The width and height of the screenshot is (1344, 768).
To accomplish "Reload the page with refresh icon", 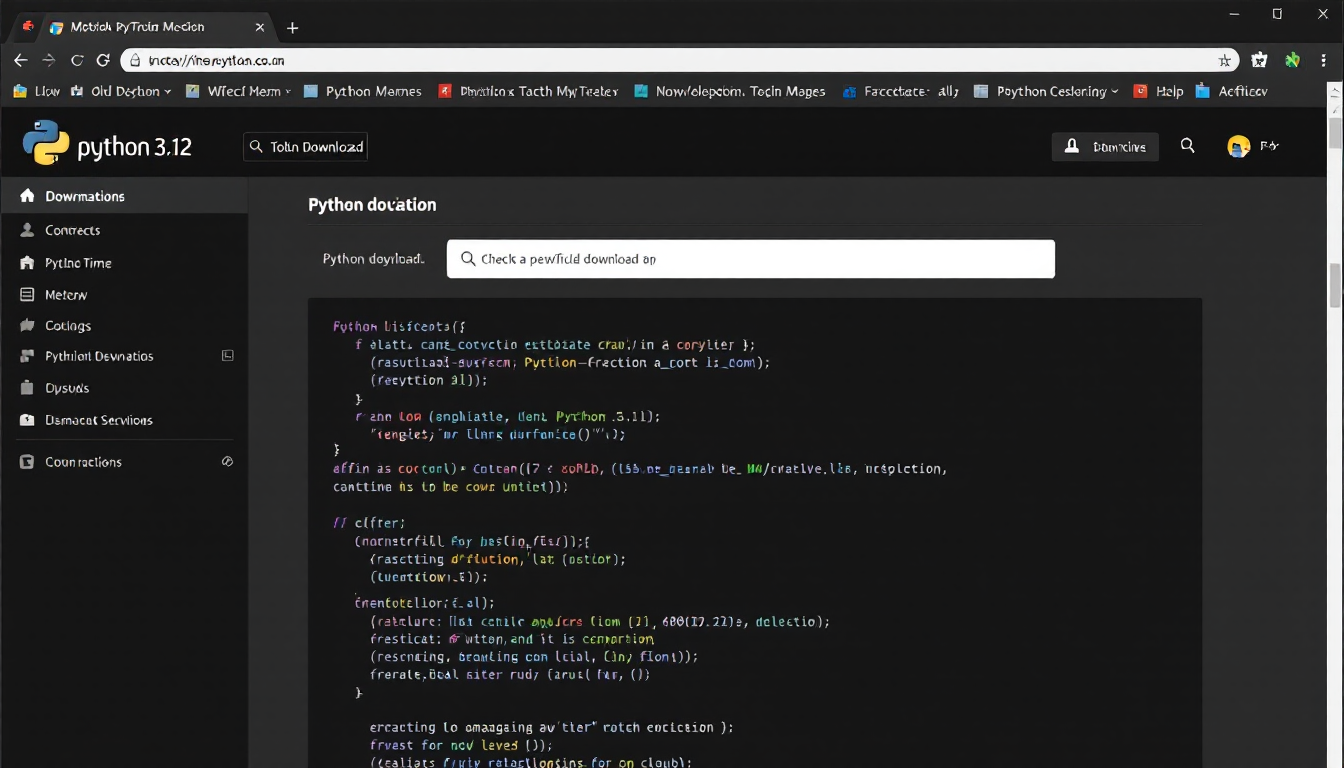I will tap(102, 60).
